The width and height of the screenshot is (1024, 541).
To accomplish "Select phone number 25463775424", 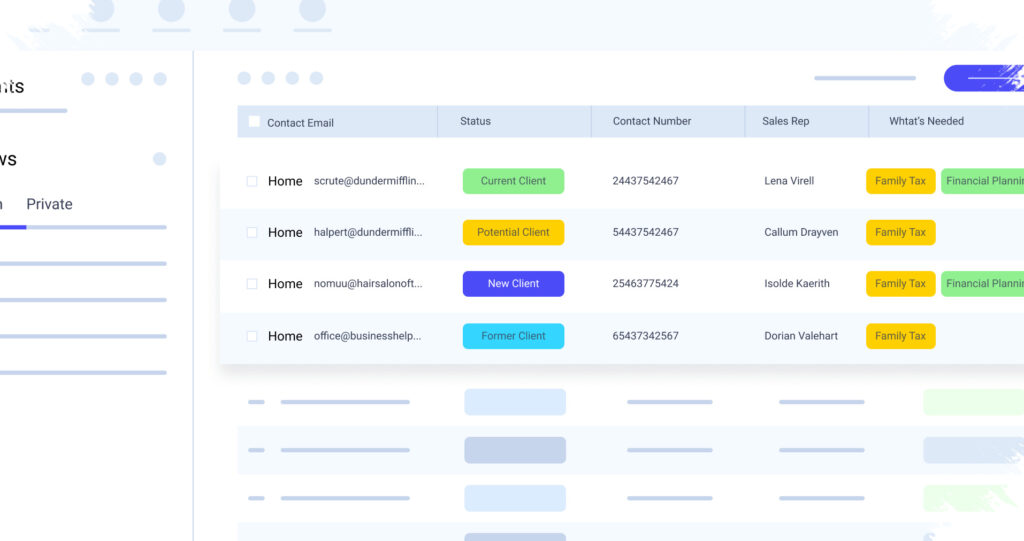I will tap(645, 284).
